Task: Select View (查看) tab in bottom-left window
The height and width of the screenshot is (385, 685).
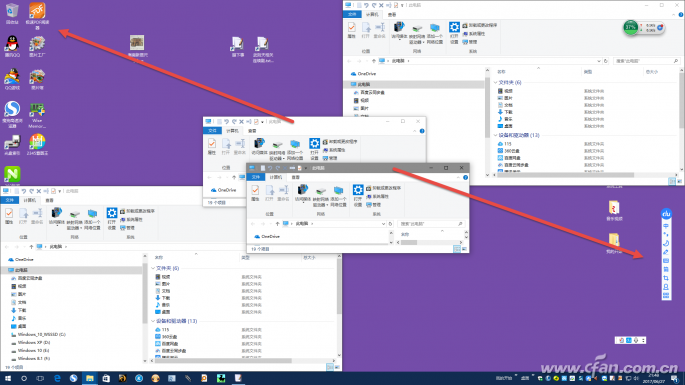Action: (49, 200)
